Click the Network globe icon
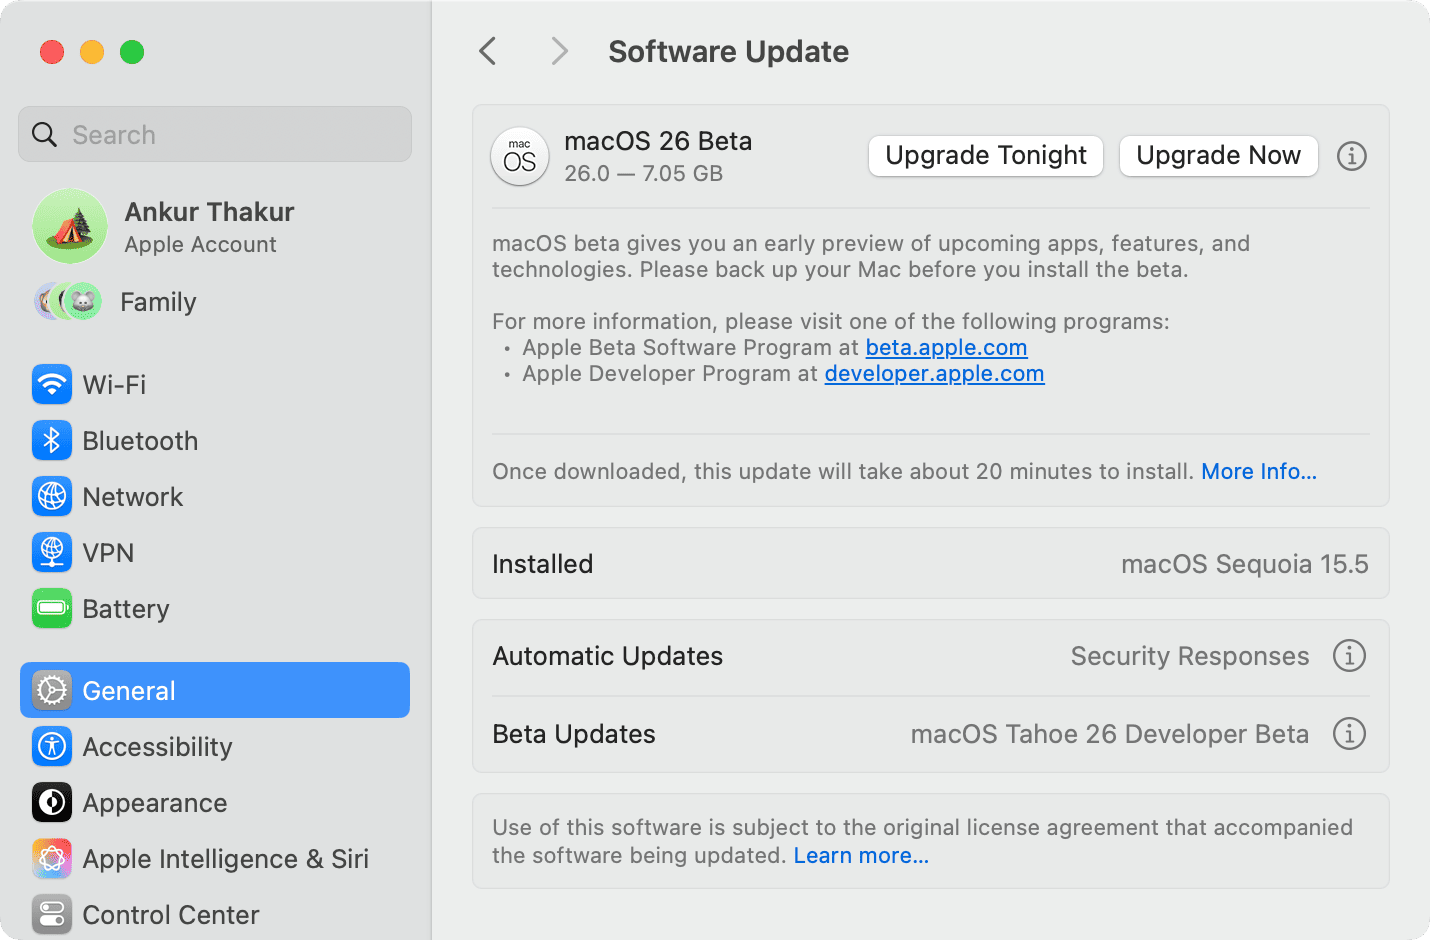 click(51, 496)
